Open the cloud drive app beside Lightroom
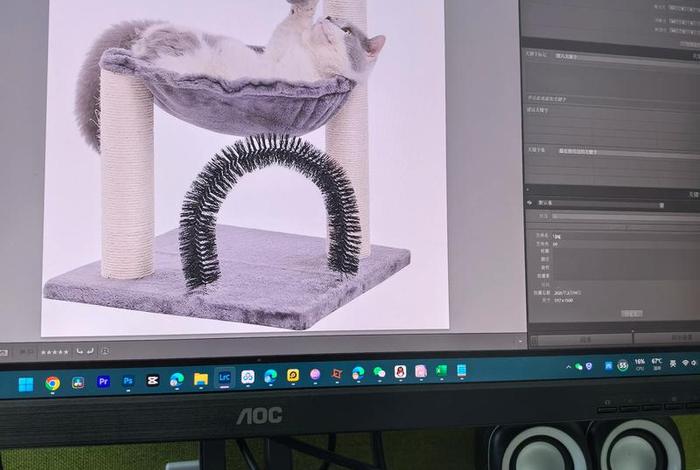 pyautogui.click(x=247, y=377)
